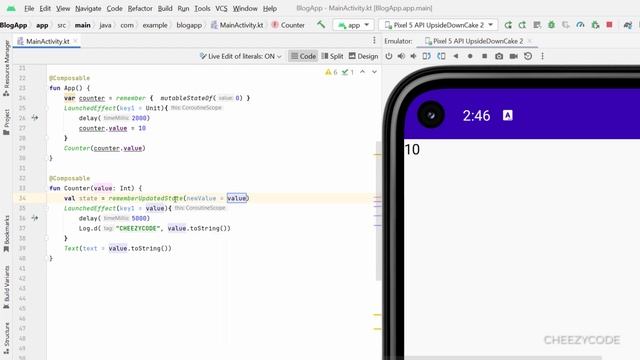
Task: Tap emulator Back triangle button
Action: [456, 56]
